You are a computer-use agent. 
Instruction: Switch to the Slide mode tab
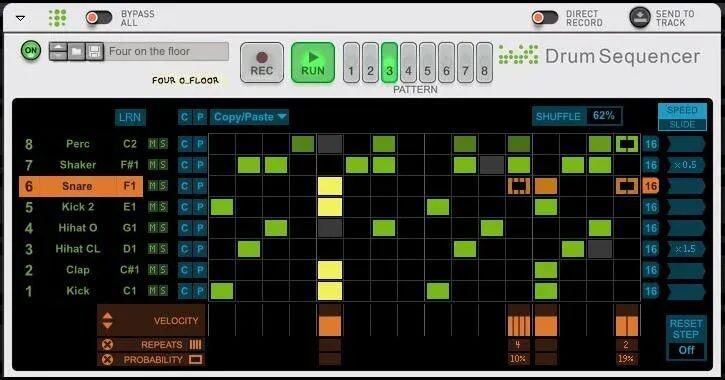pos(682,124)
